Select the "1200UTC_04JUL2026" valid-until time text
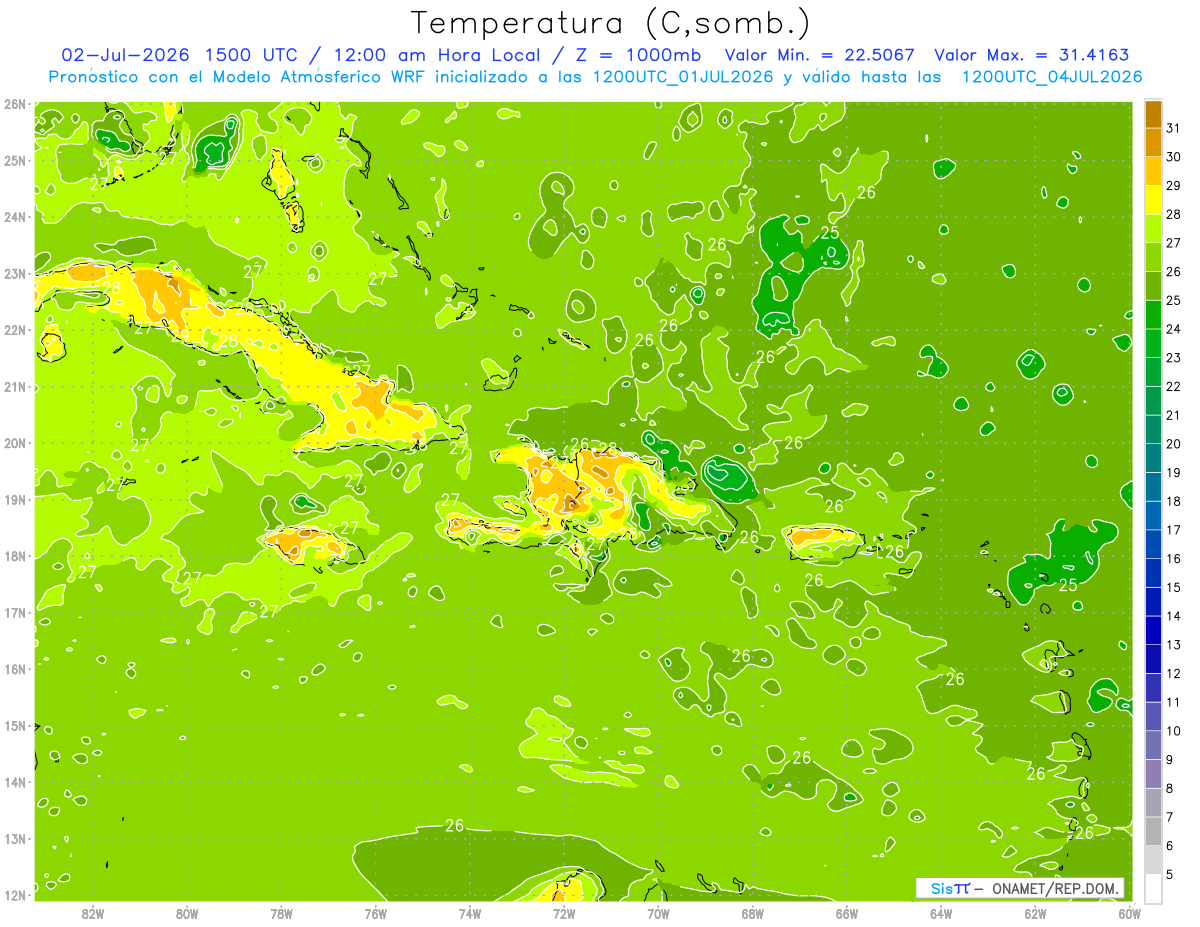 (x=1052, y=77)
